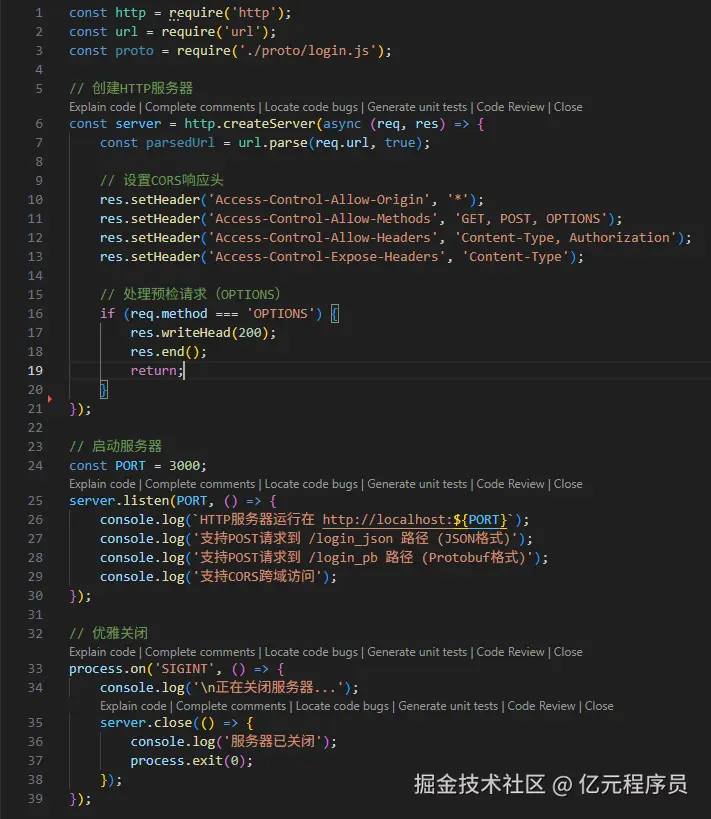Click 'Generate unit tests' above the server.close line

point(448,706)
